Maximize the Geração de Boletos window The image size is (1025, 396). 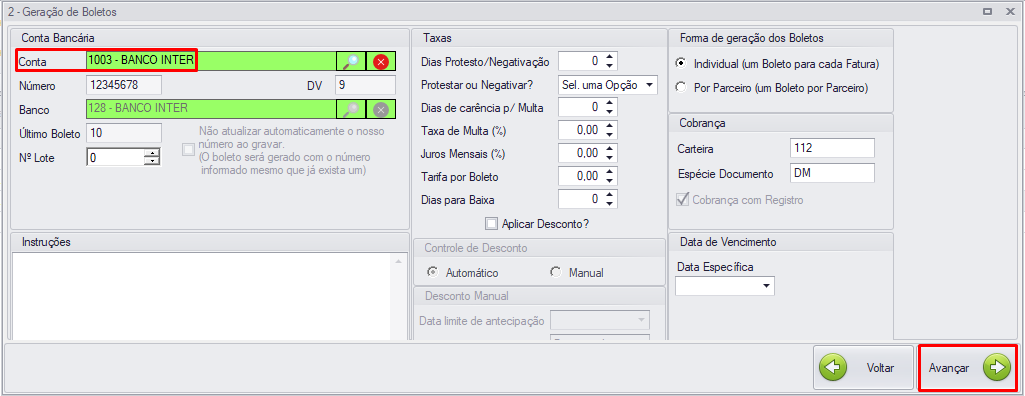pyautogui.click(x=987, y=12)
